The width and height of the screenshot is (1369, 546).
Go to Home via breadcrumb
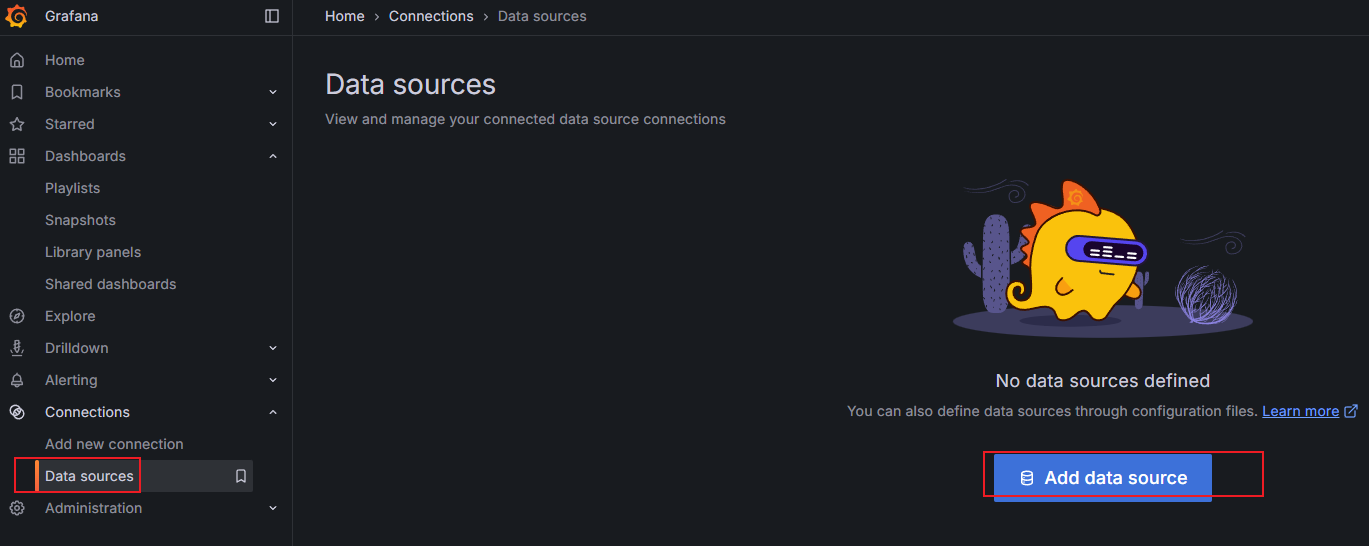click(345, 16)
